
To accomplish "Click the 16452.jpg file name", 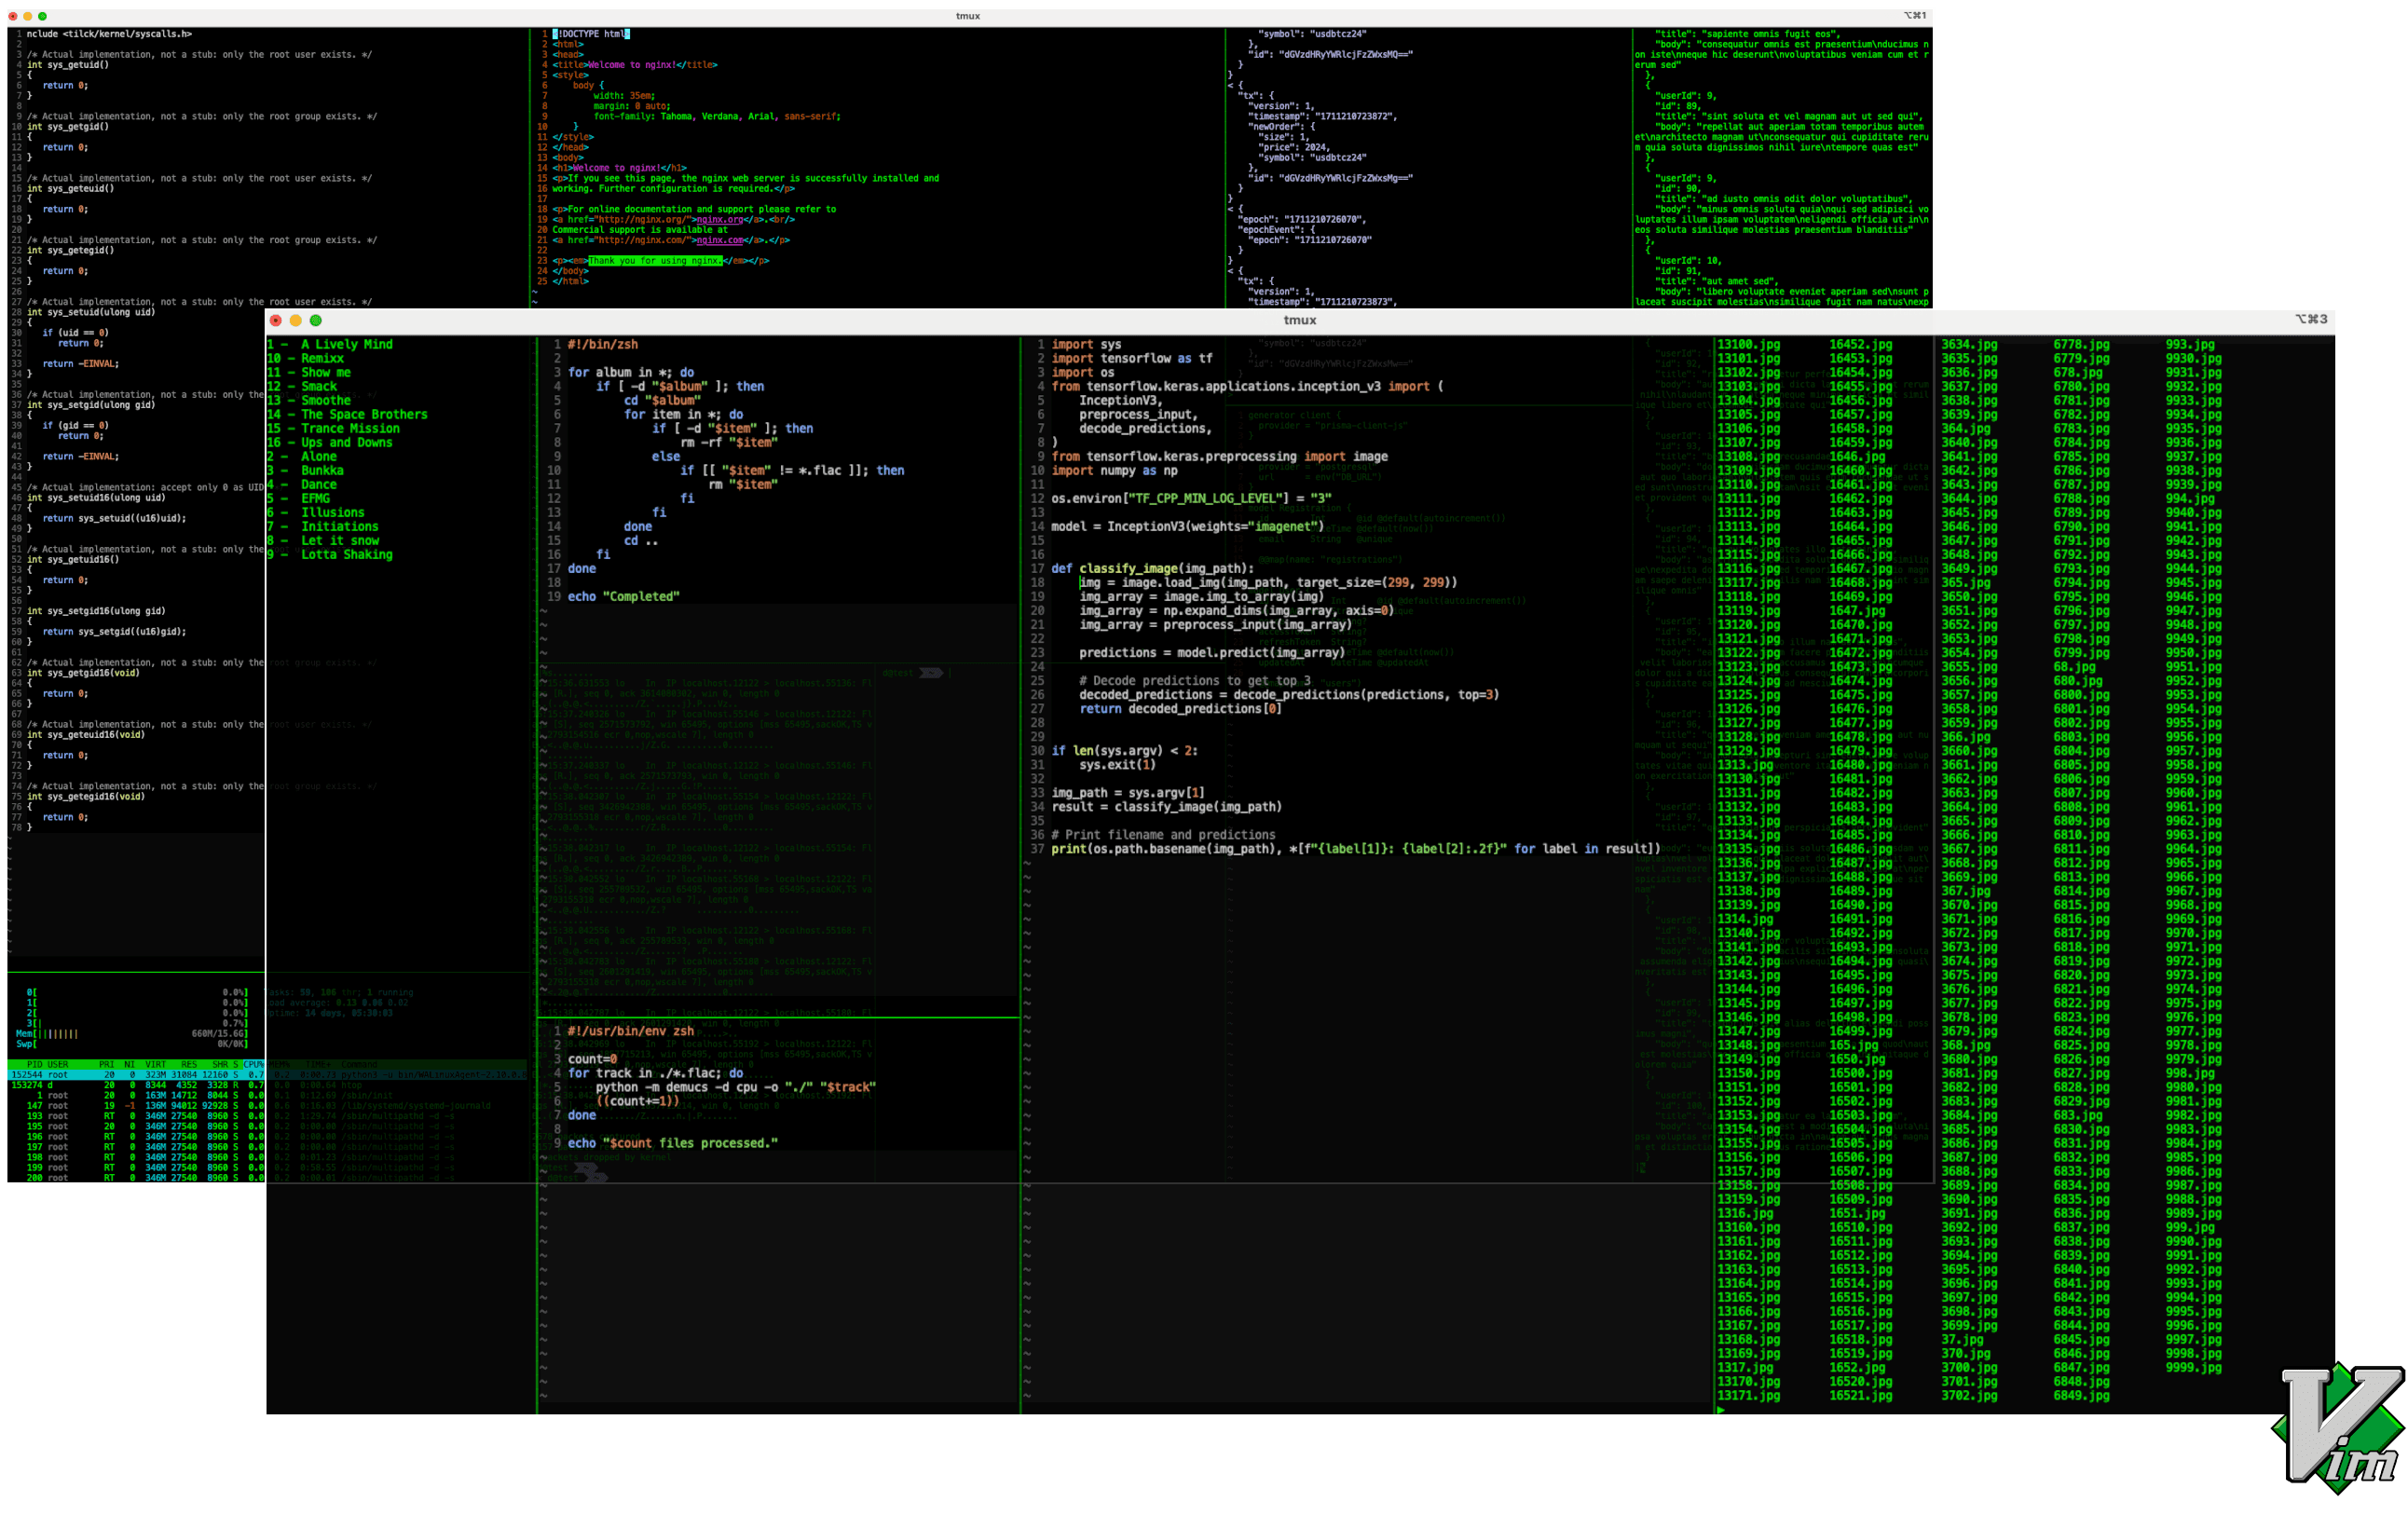I will (1860, 344).
